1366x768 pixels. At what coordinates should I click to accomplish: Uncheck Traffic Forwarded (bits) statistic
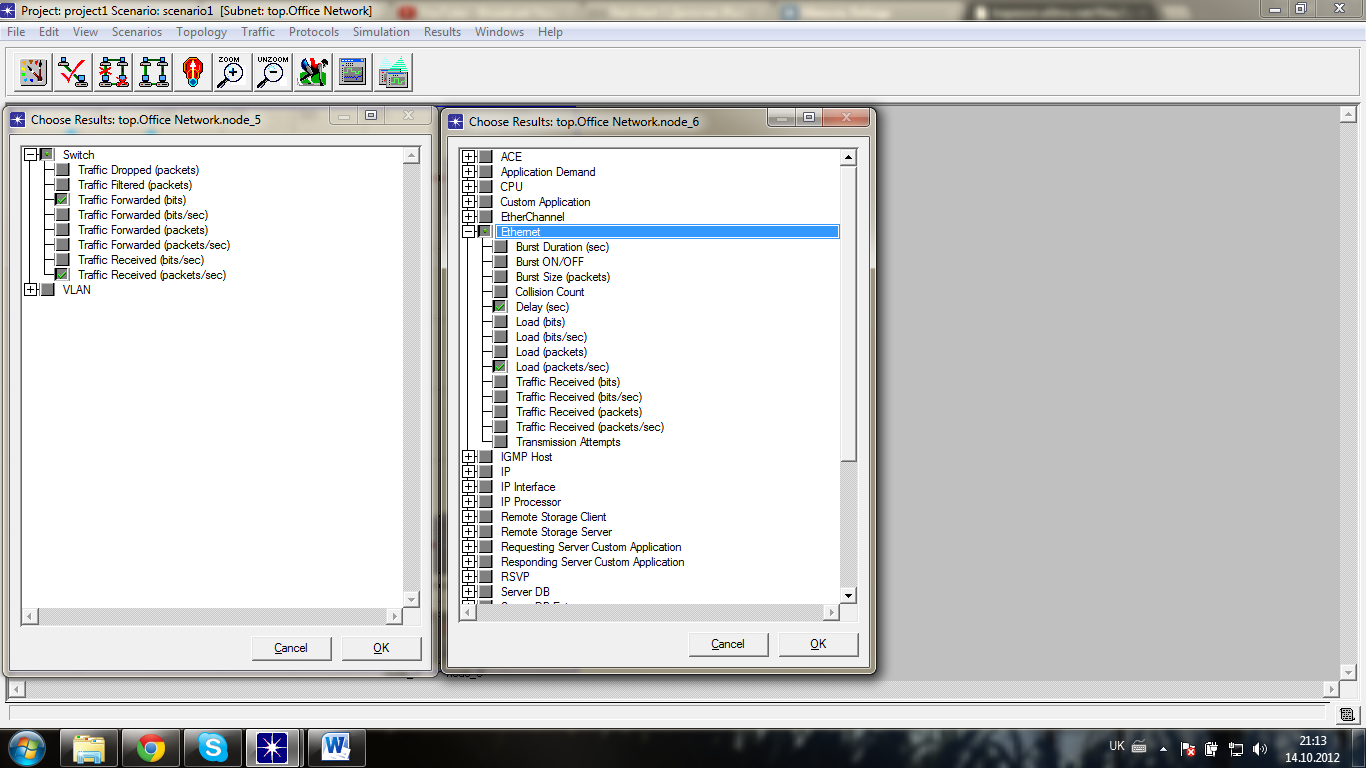(62, 200)
